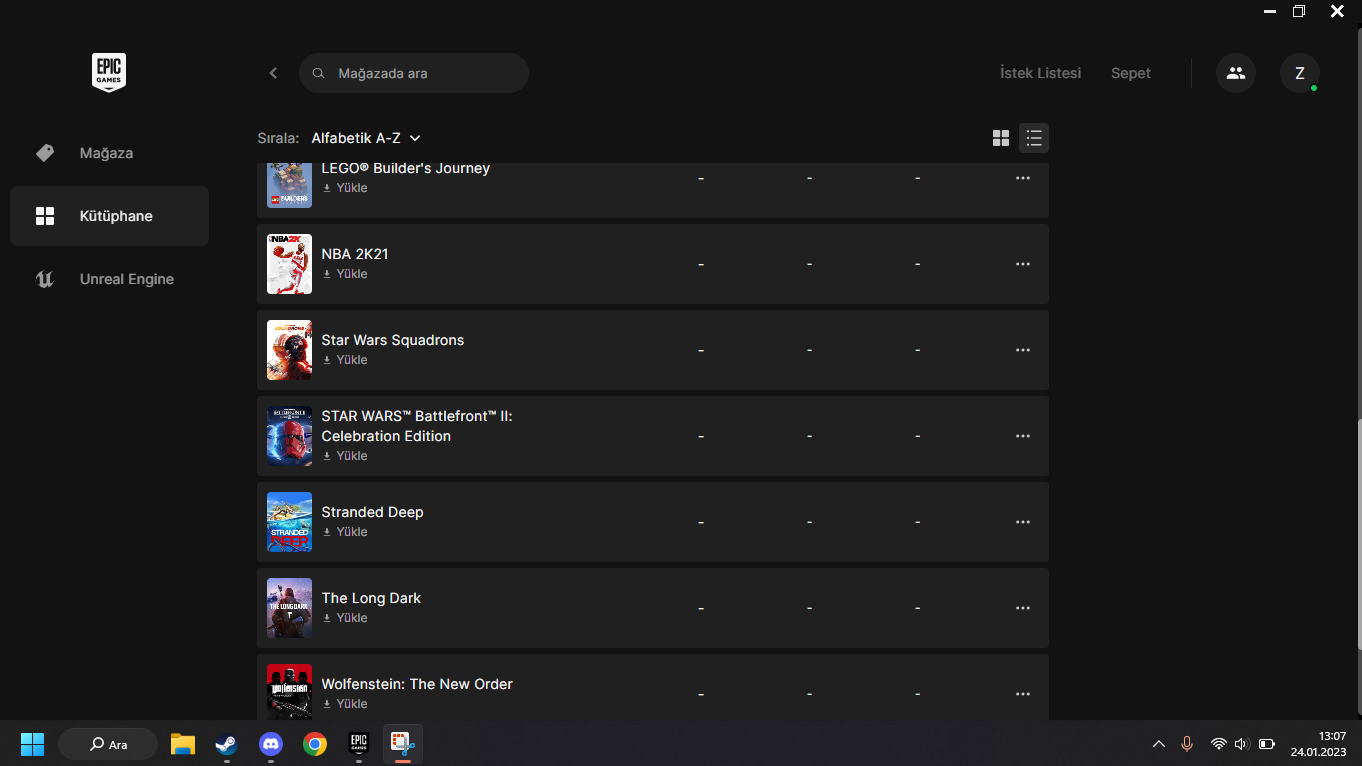
Task: Click the library vertical scrollbar thumb
Action: click(1358, 535)
